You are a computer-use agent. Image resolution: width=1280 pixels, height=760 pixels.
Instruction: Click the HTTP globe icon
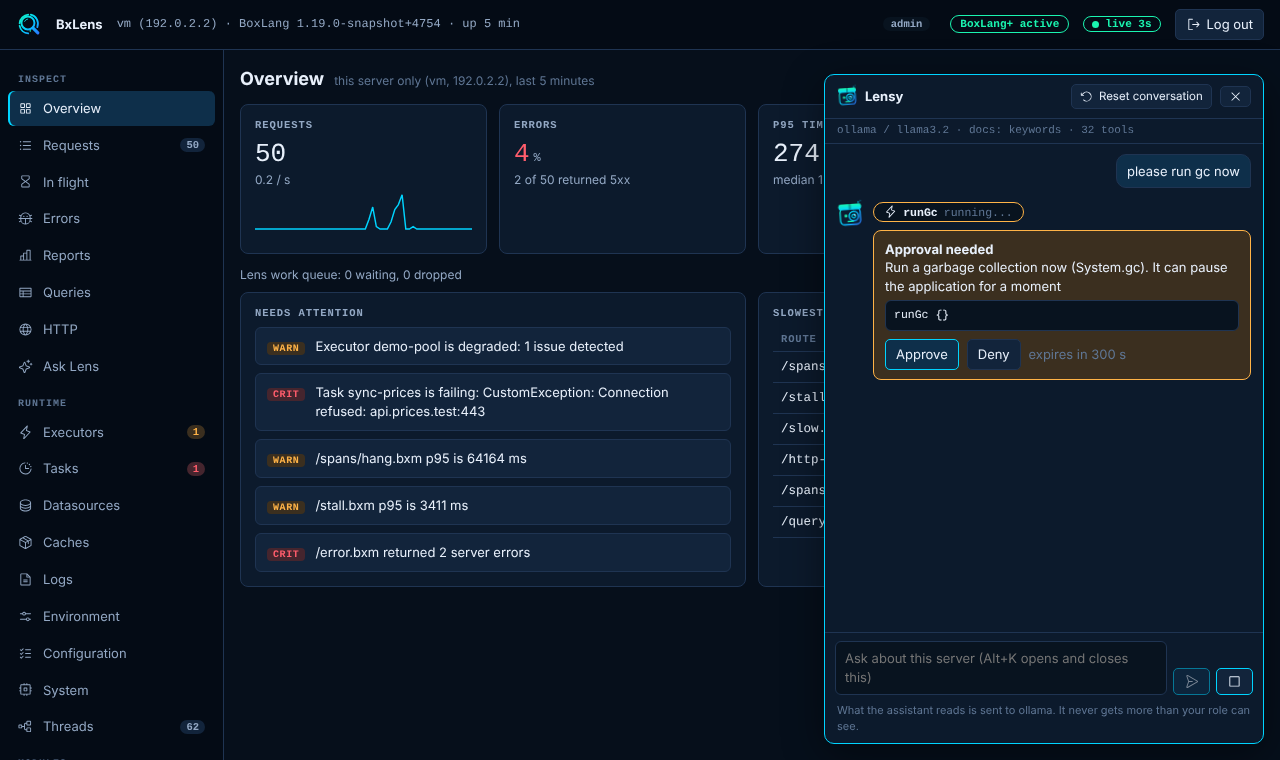pos(26,329)
